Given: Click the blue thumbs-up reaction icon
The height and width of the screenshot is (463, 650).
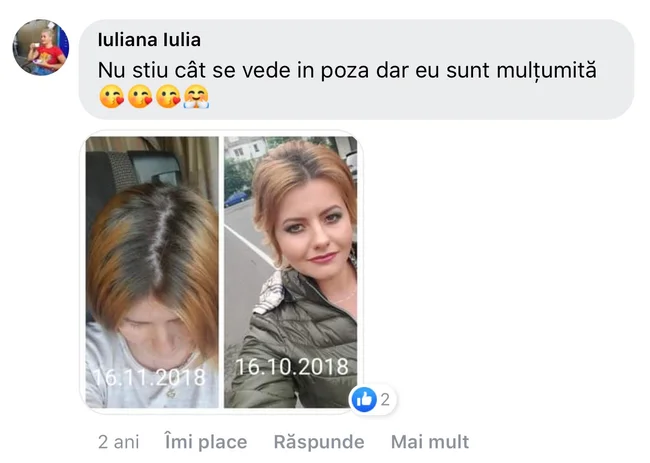Looking at the screenshot, I should tap(364, 400).
